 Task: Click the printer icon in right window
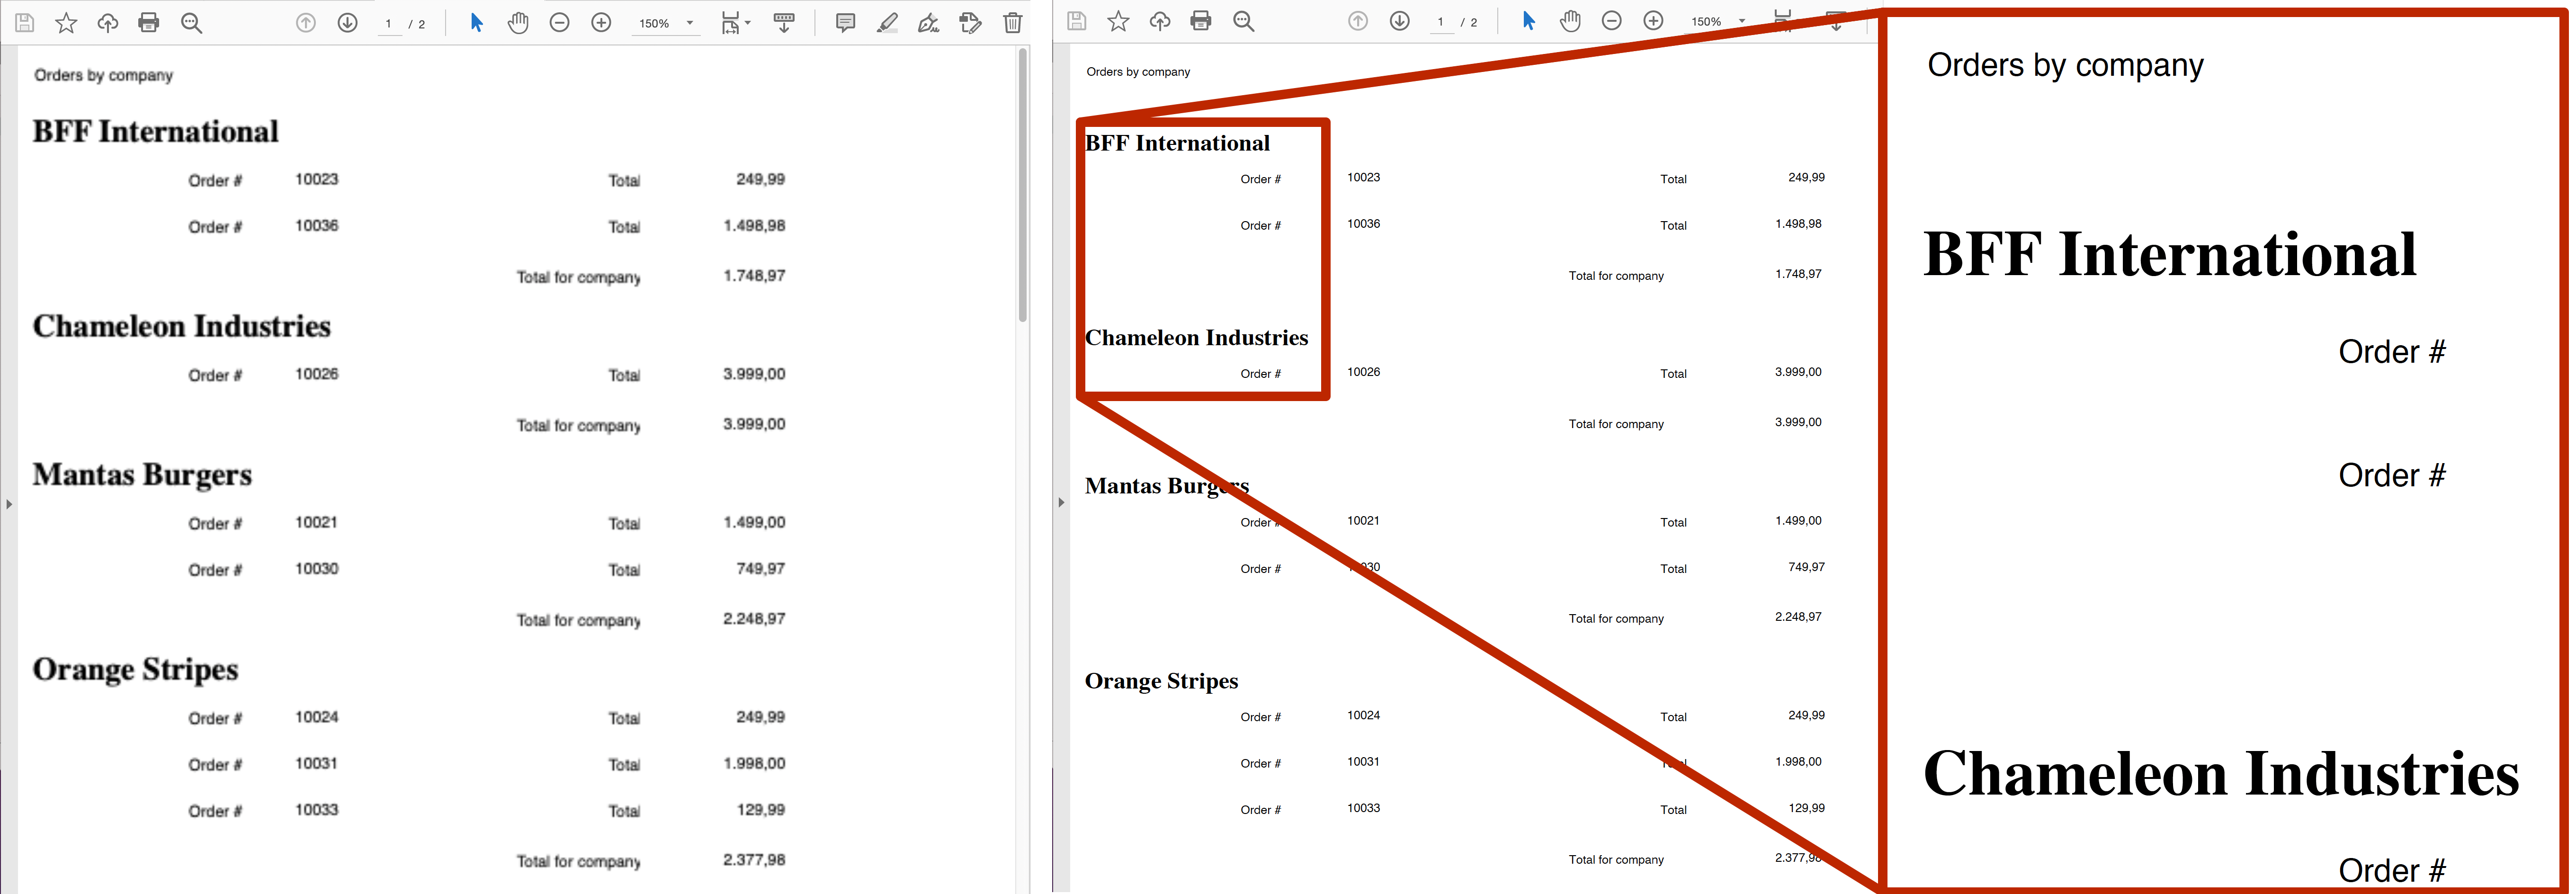tap(1201, 21)
